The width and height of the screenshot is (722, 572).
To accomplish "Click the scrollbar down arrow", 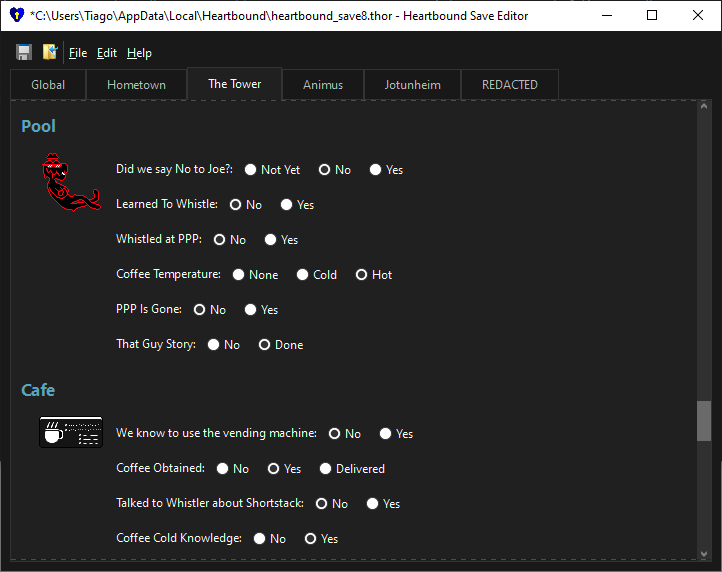I will [x=704, y=552].
